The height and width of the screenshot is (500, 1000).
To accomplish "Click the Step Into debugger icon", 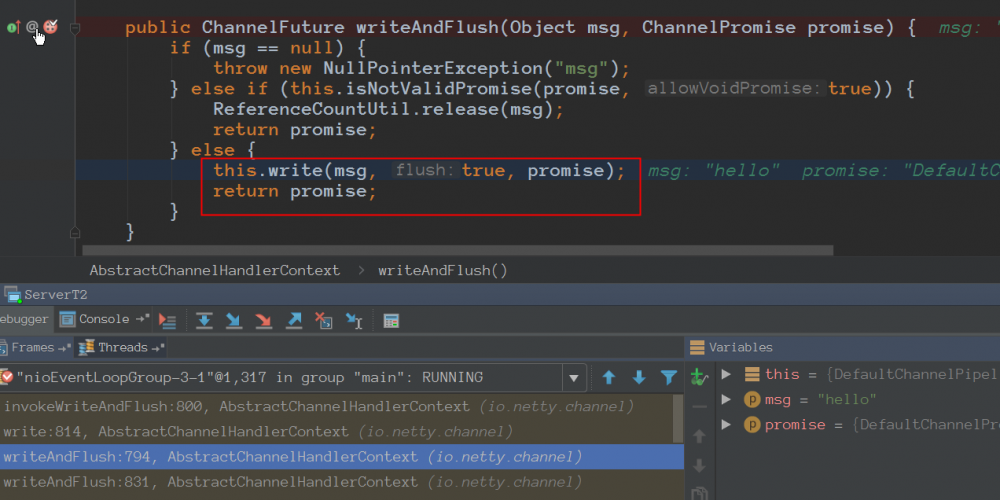I will 234,320.
